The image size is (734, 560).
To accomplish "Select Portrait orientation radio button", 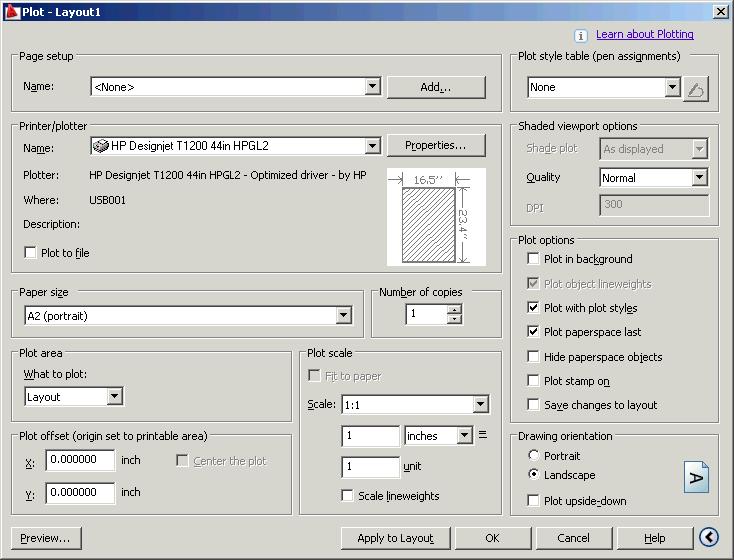I will (533, 455).
